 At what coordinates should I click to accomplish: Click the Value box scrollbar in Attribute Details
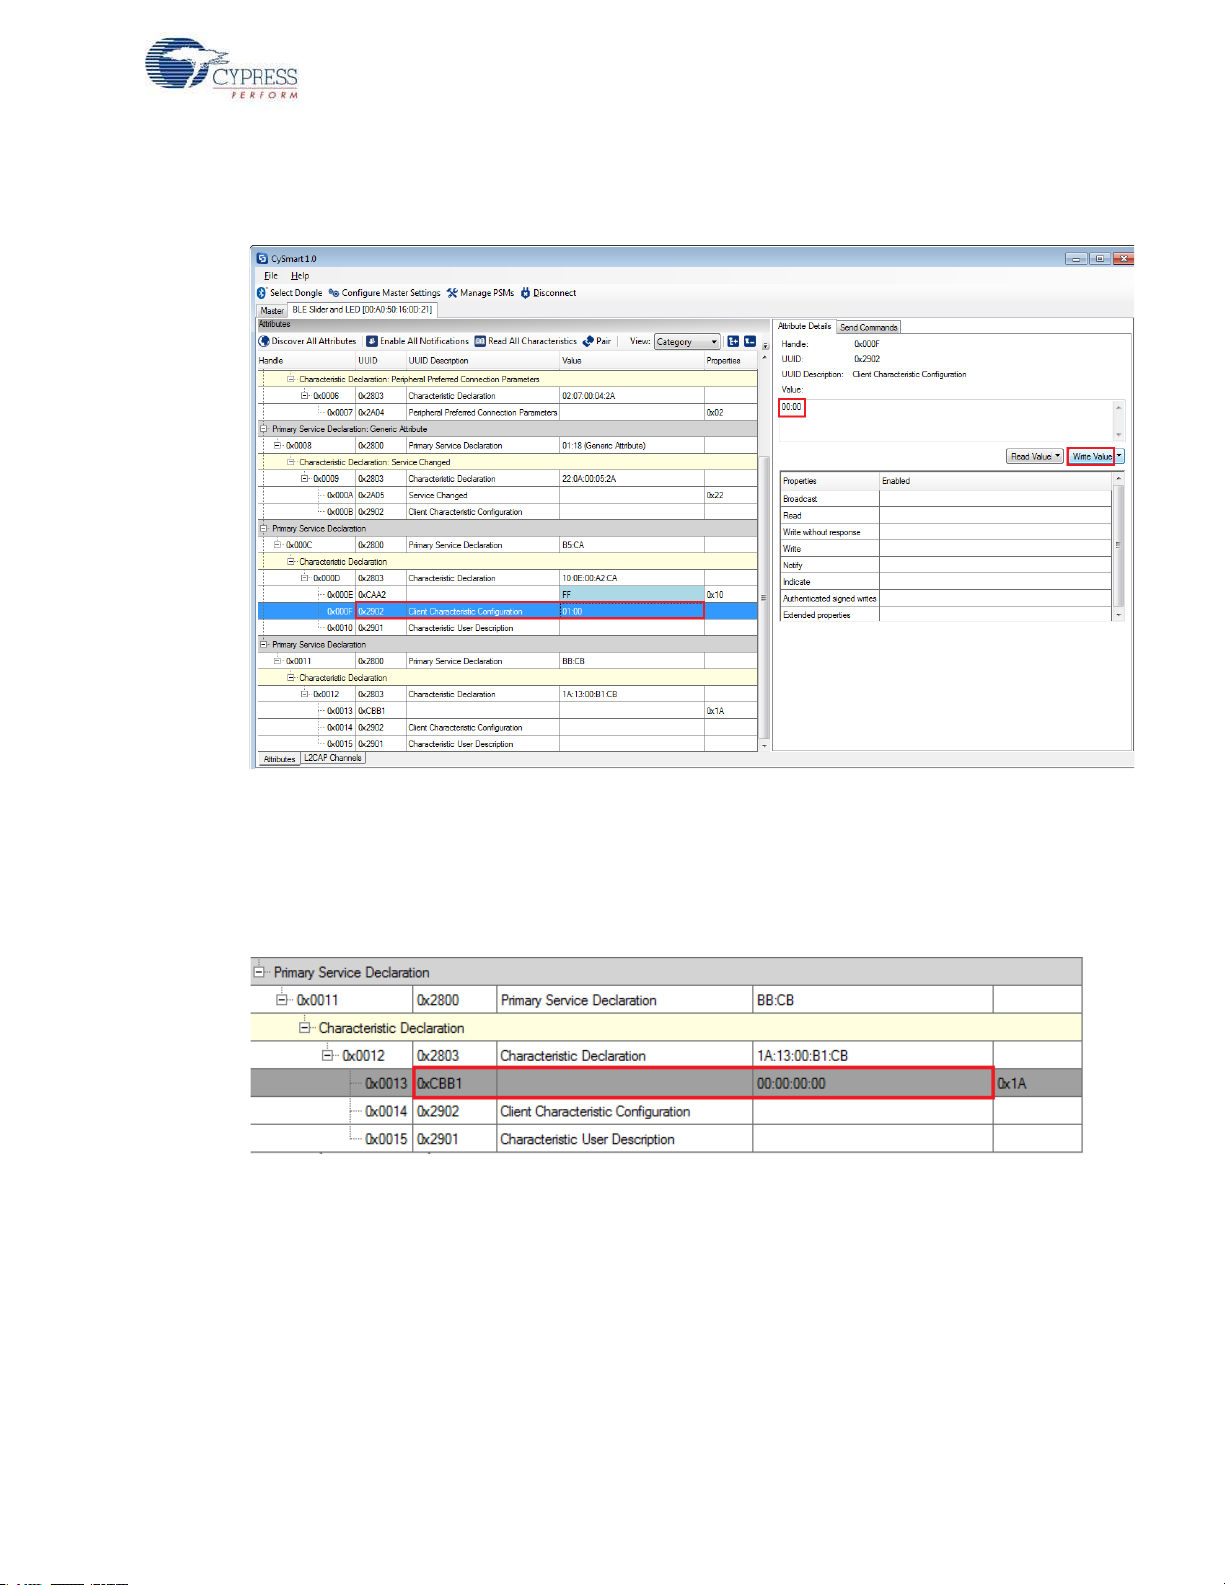[1119, 420]
